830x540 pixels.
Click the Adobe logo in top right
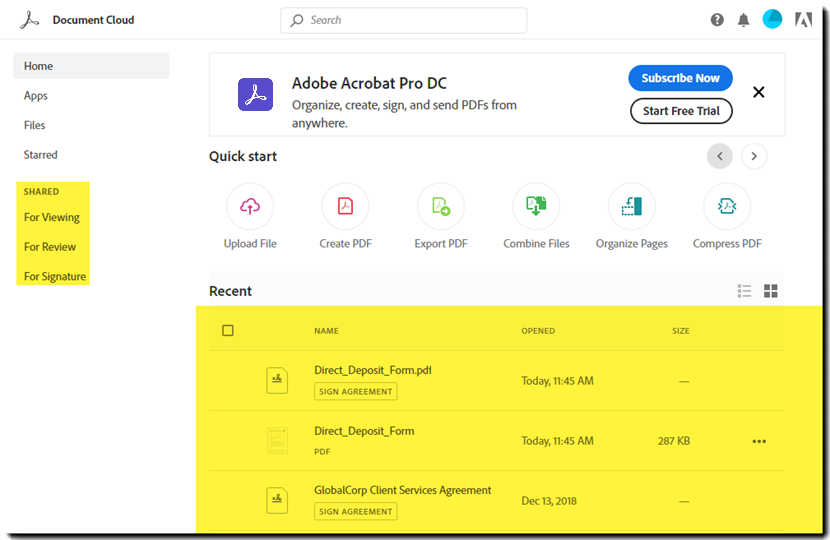point(803,20)
